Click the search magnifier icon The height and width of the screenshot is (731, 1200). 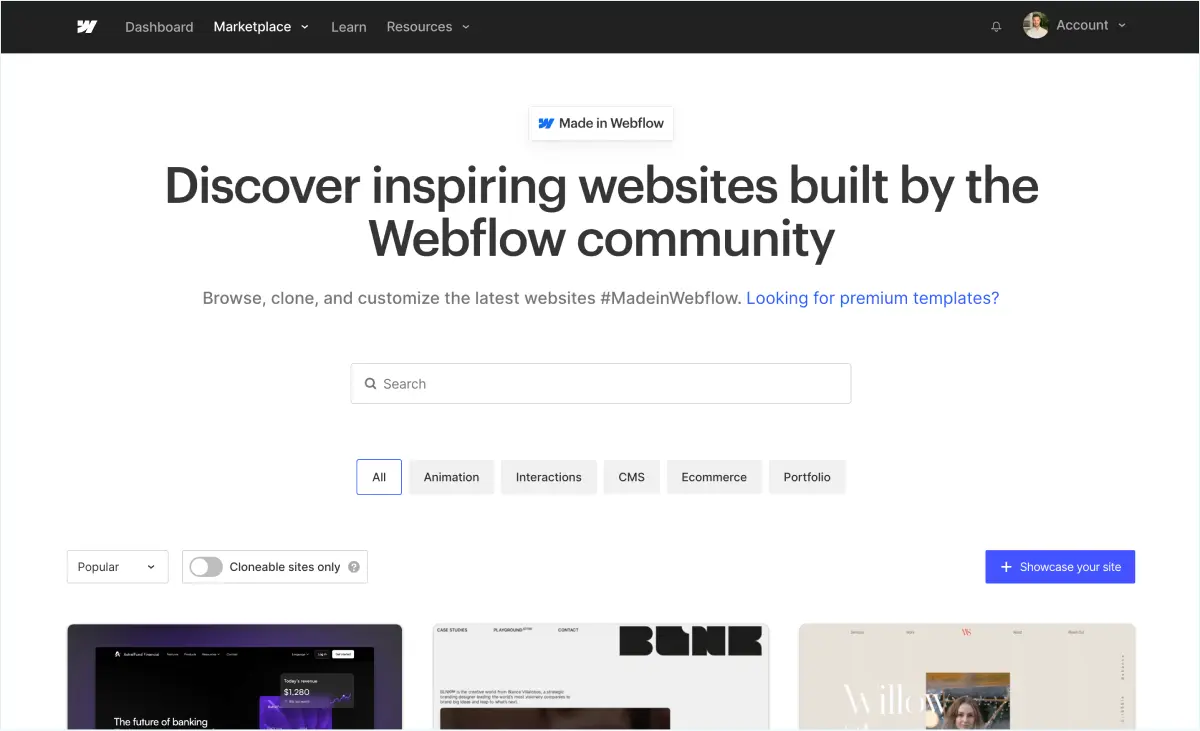coord(371,383)
